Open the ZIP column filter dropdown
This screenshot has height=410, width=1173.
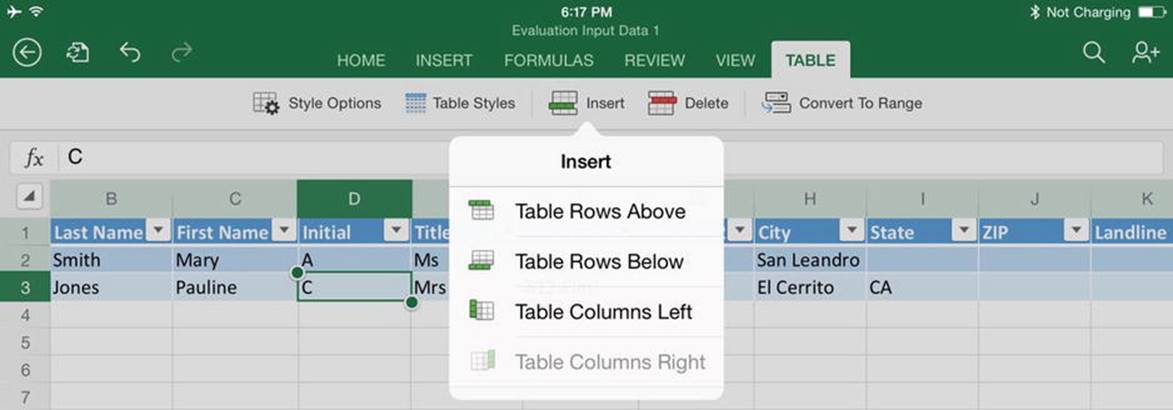[1076, 231]
